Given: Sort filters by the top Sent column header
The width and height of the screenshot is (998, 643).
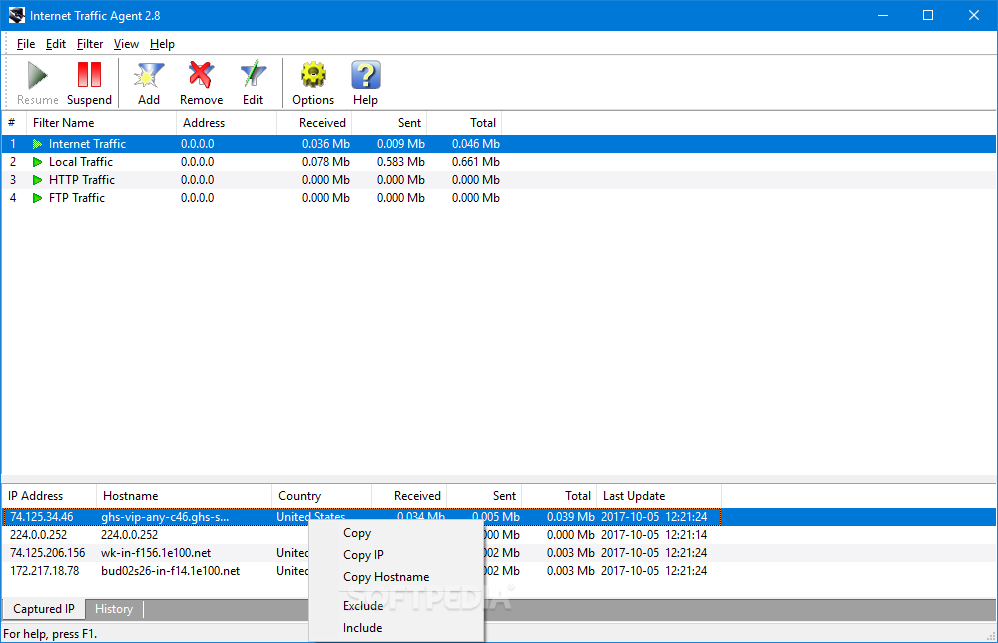Looking at the screenshot, I should click(x=389, y=123).
